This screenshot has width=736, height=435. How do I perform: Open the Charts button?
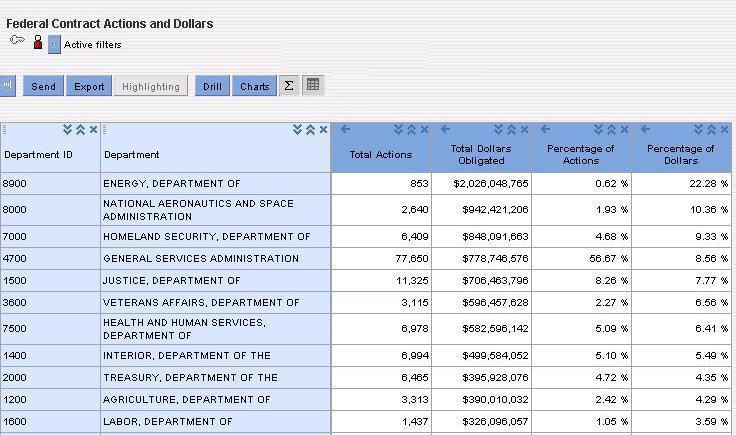point(254,86)
